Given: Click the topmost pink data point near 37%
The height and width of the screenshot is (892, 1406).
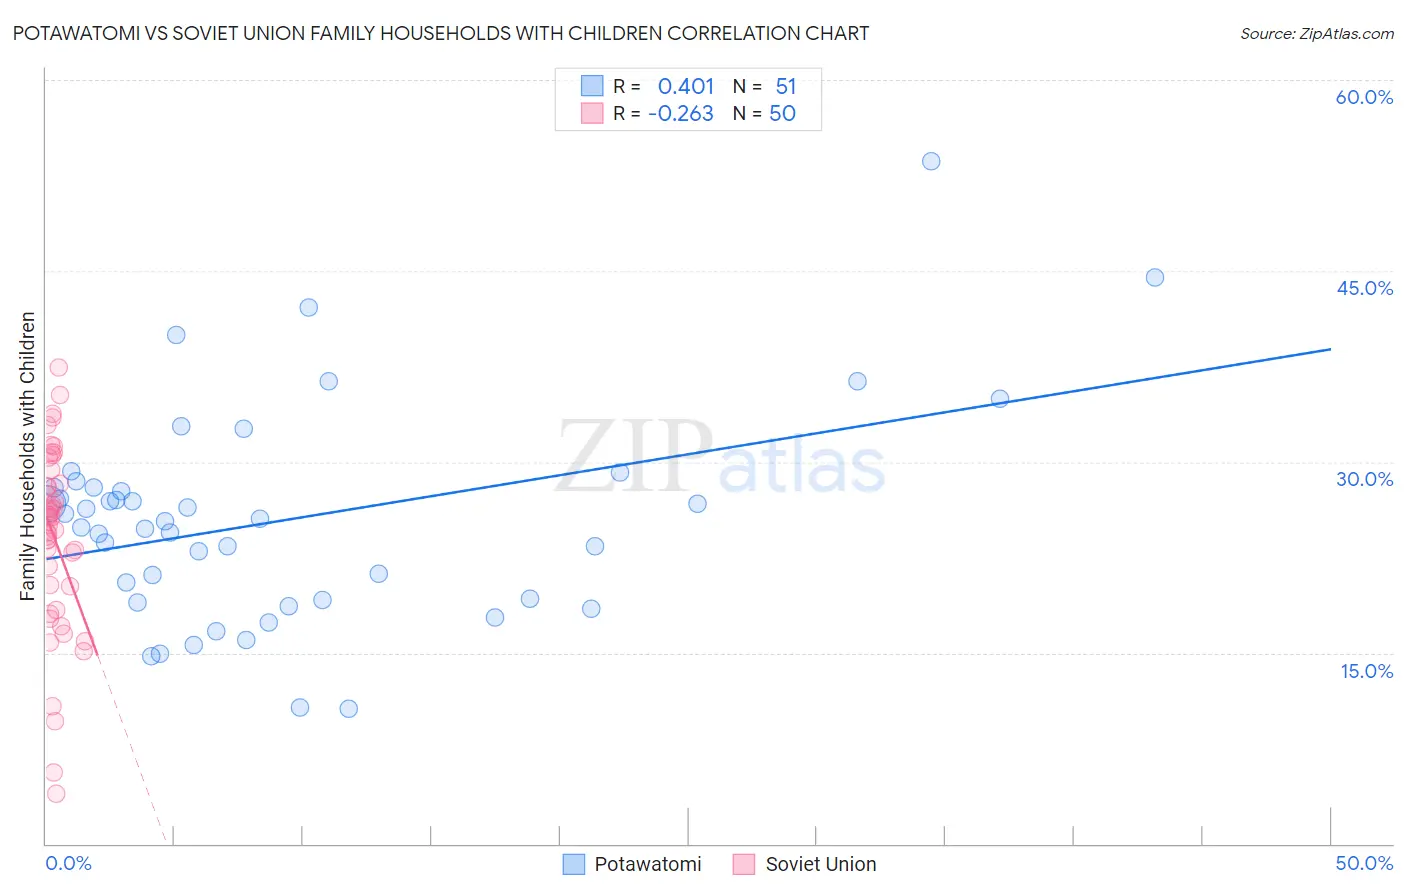Looking at the screenshot, I should (x=59, y=367).
